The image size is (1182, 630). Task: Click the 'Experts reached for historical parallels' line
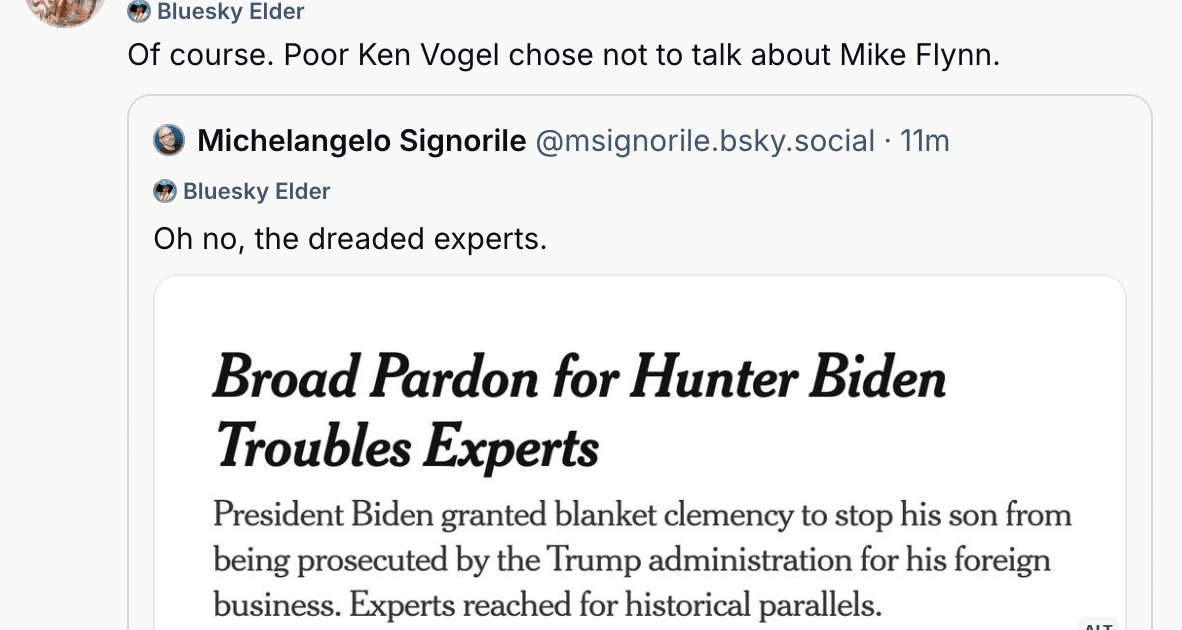click(x=615, y=604)
